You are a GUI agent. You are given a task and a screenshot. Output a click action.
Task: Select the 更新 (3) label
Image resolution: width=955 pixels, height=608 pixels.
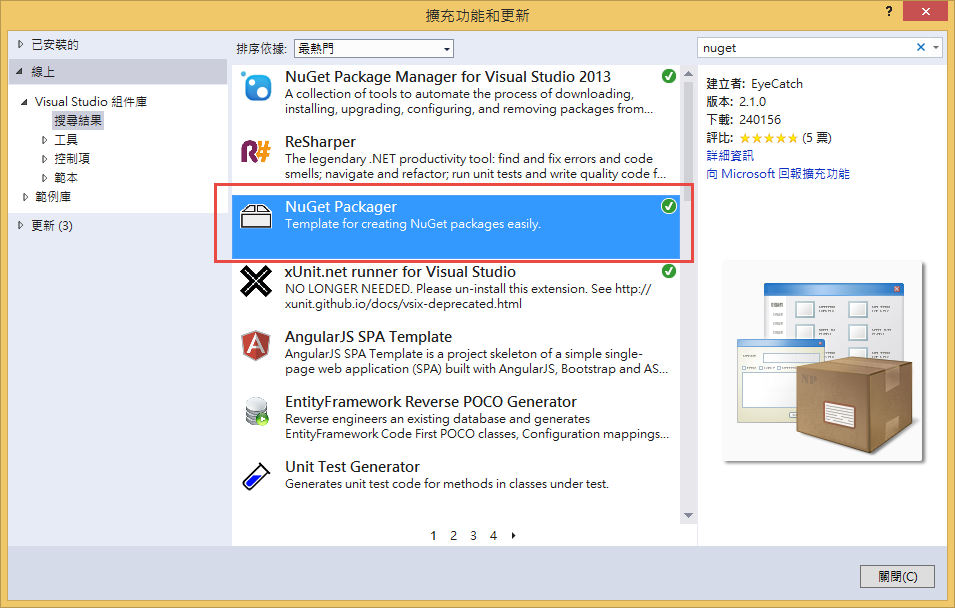pyautogui.click(x=52, y=225)
